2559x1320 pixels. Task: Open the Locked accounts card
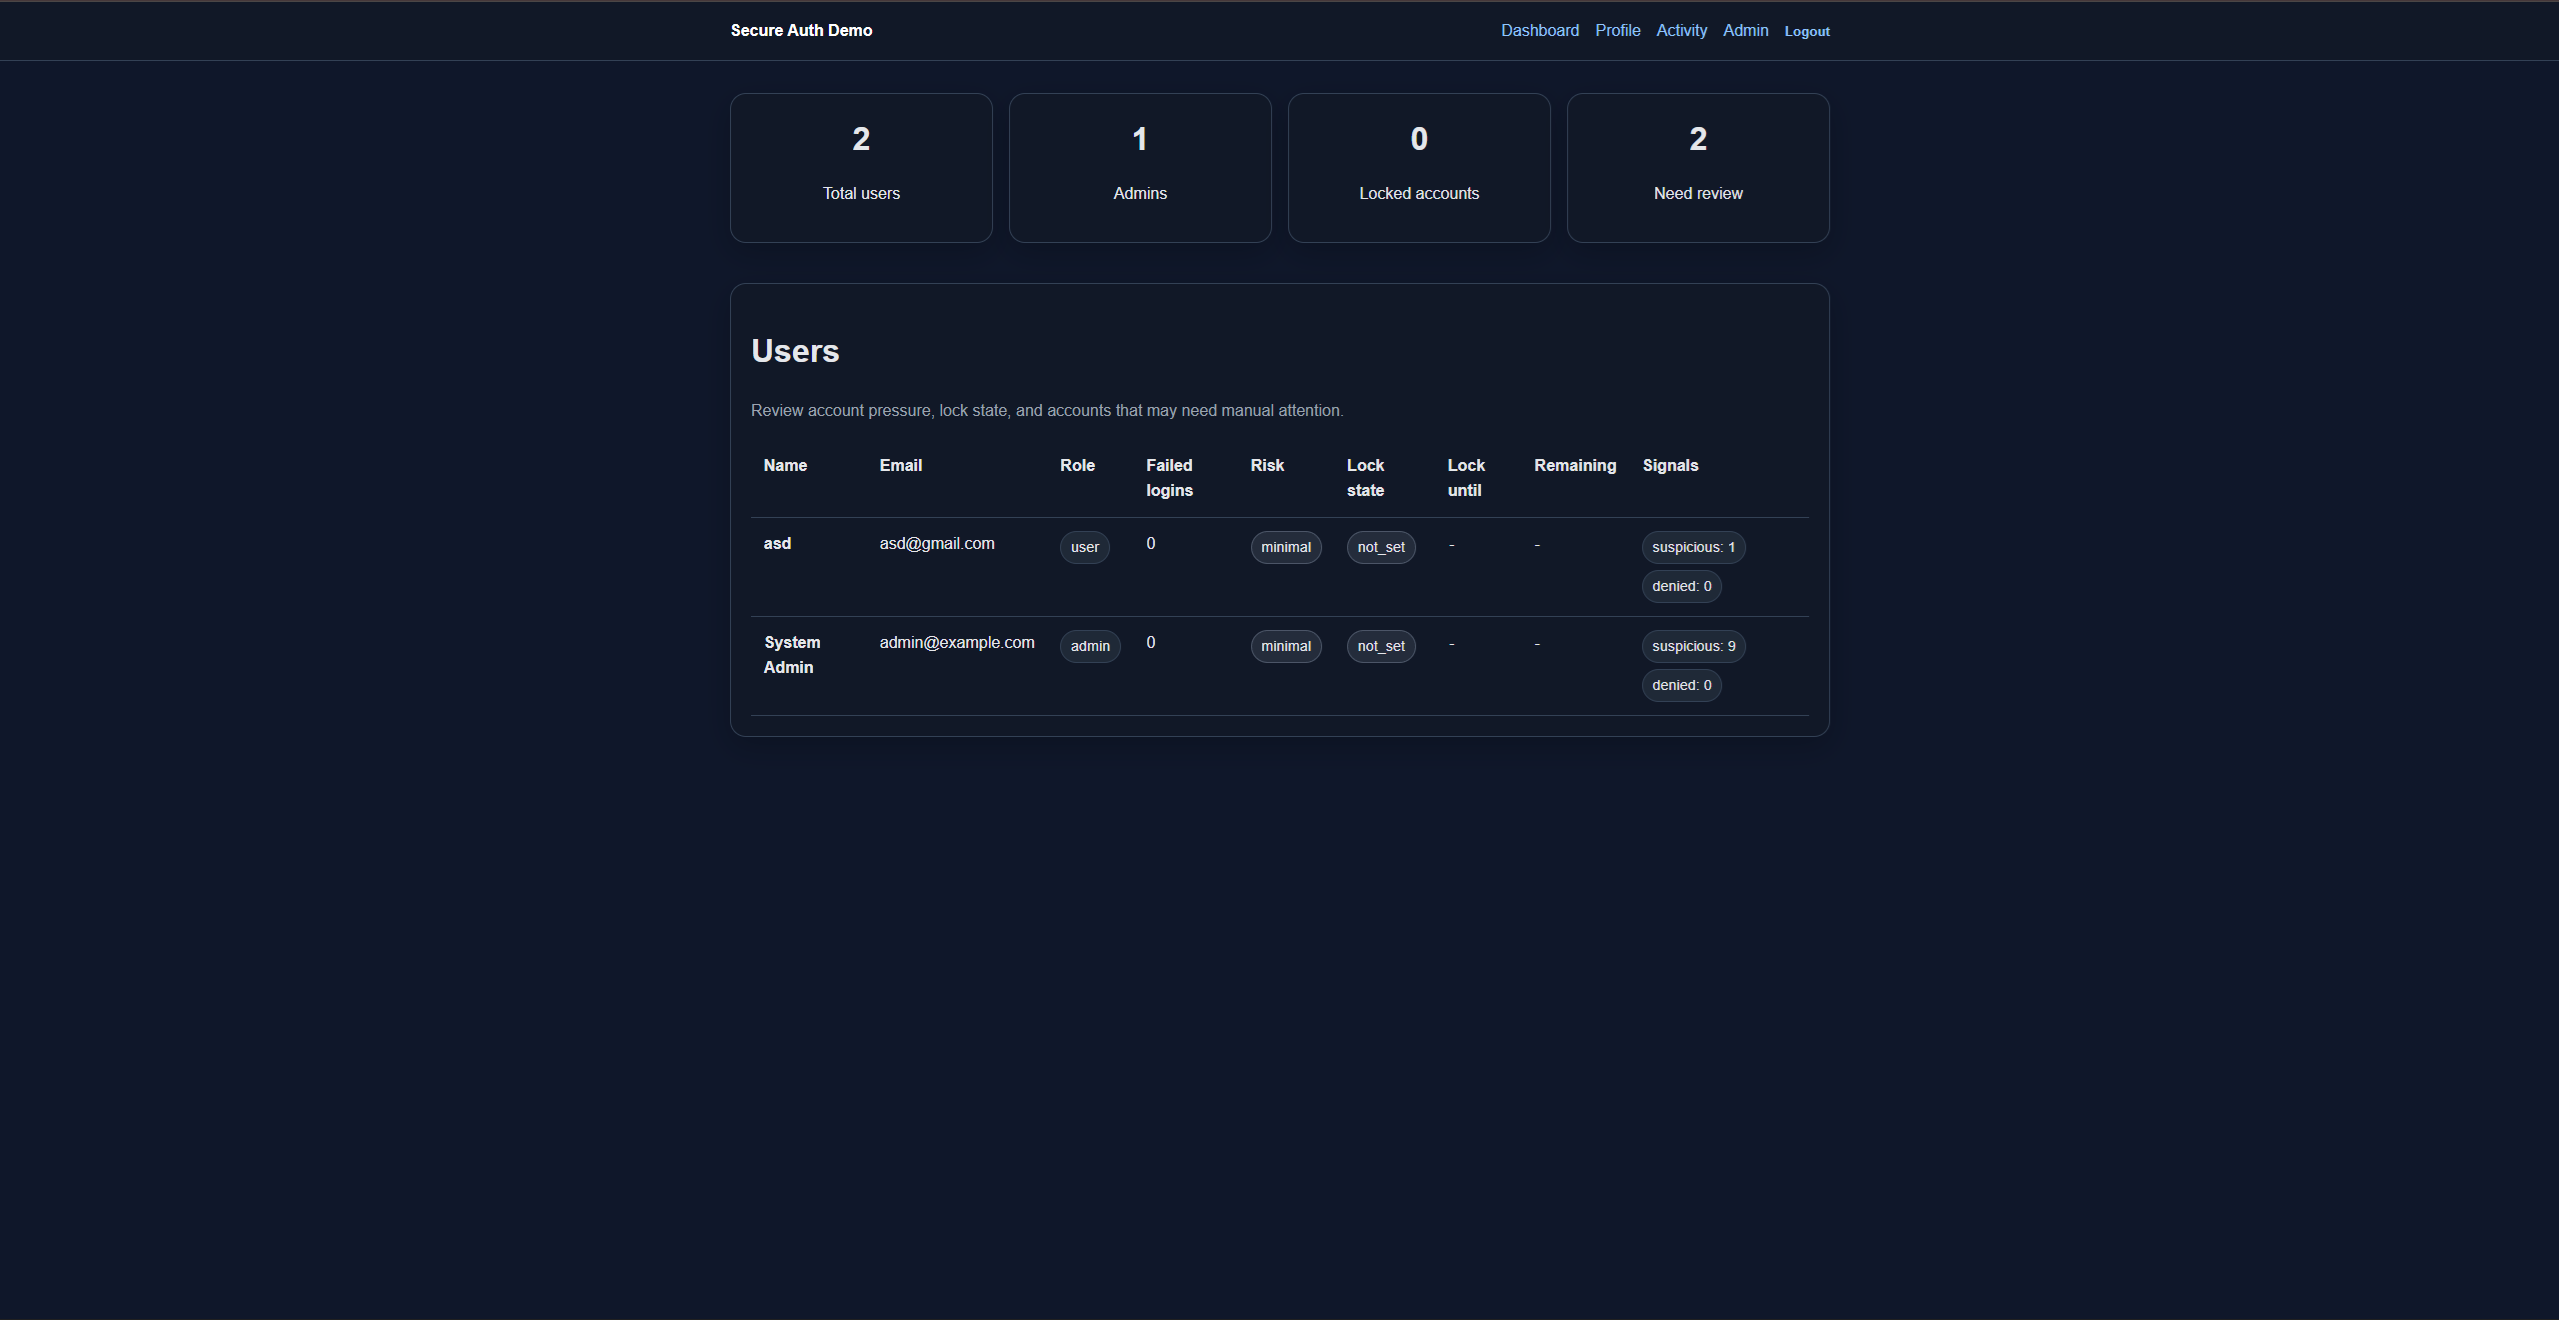tap(1418, 167)
